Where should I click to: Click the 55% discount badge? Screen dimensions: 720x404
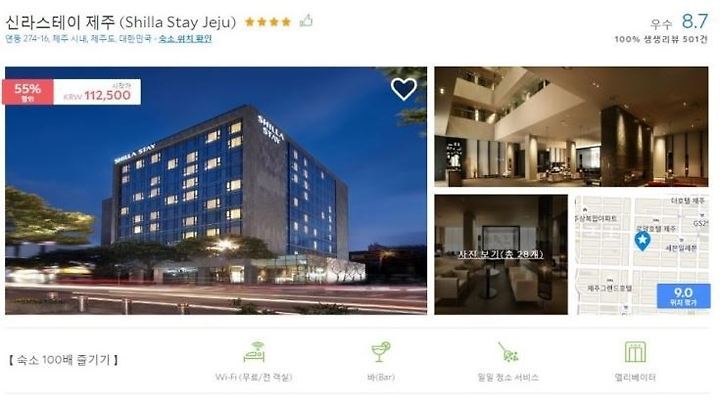(x=28, y=92)
